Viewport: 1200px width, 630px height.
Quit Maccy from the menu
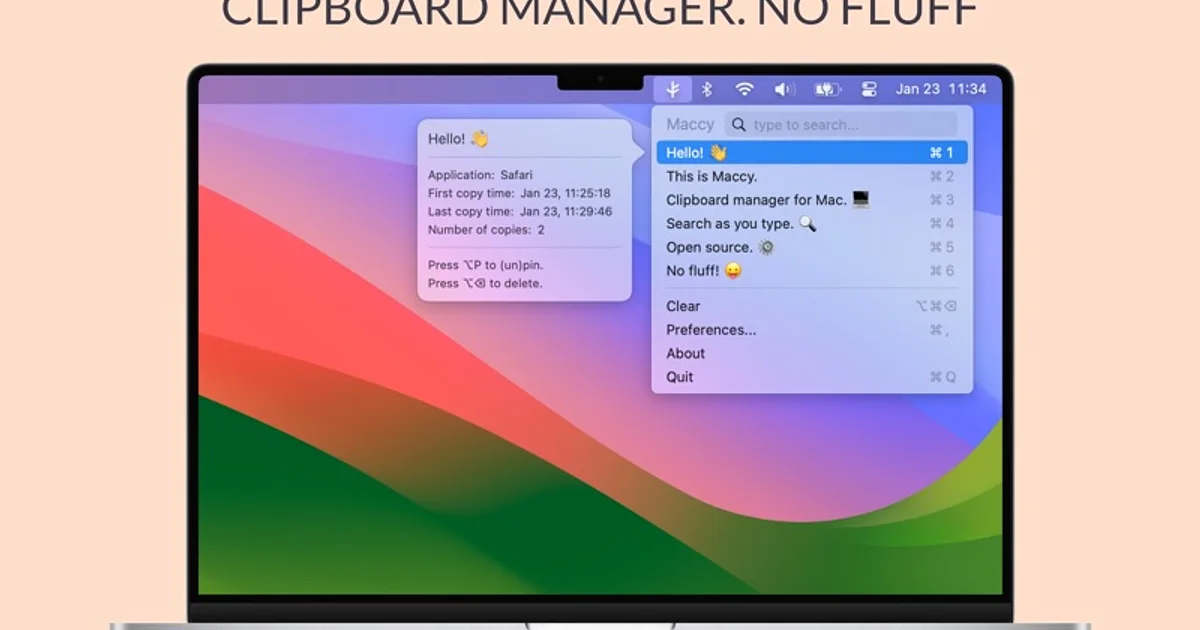[812, 377]
